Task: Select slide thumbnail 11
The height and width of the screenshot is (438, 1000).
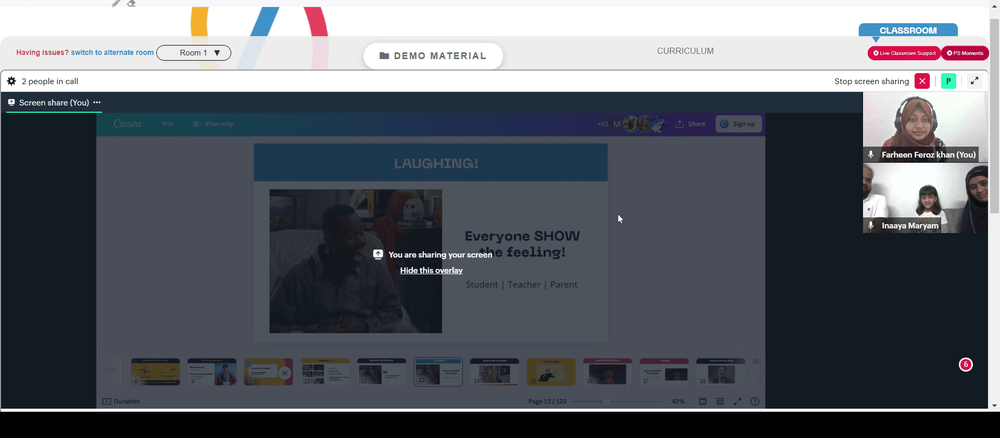Action: click(x=325, y=372)
